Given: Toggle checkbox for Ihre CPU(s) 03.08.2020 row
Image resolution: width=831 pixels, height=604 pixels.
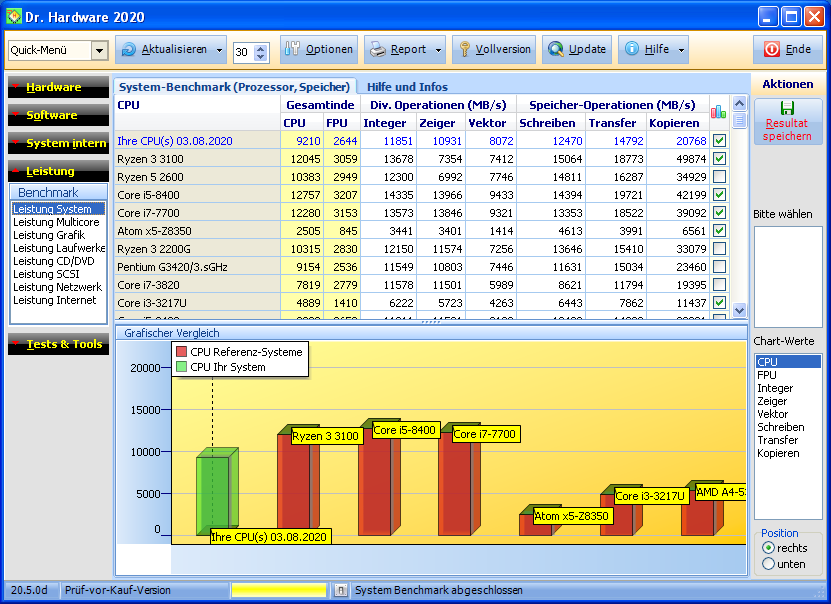Looking at the screenshot, I should 719,141.
